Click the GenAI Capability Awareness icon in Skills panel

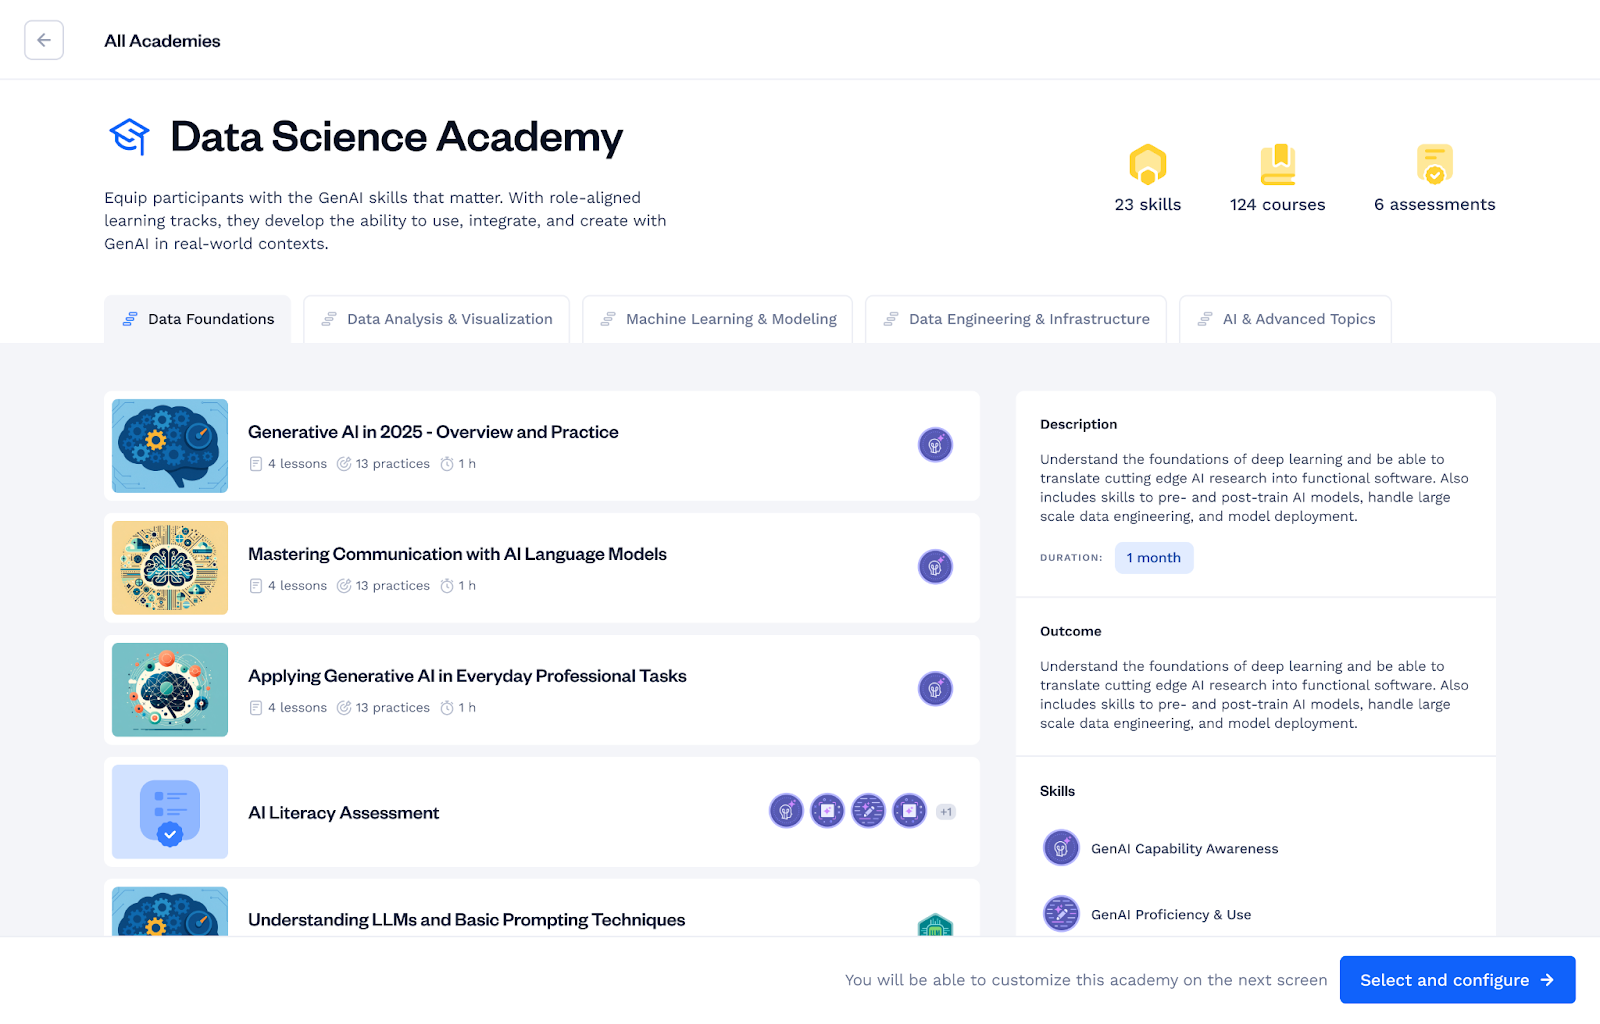[1061, 847]
